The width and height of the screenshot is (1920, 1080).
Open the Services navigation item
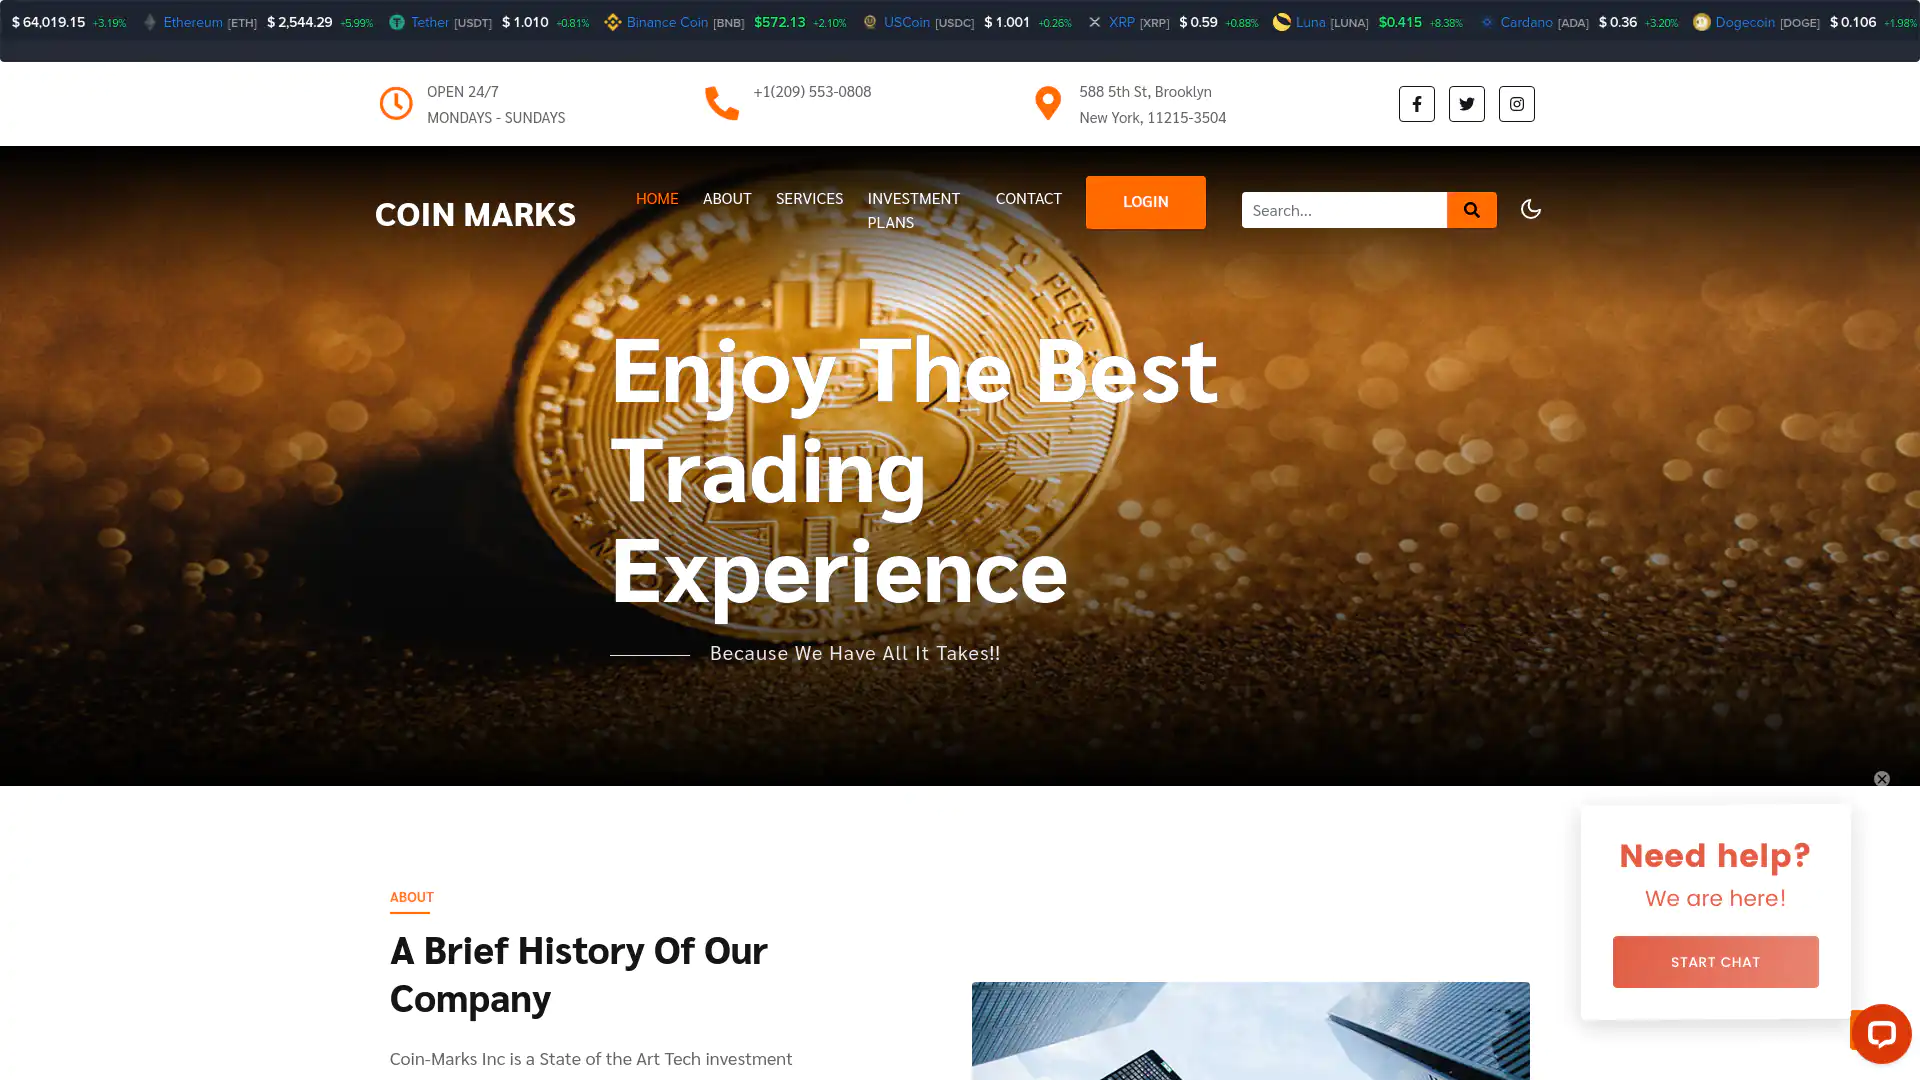[x=809, y=198]
